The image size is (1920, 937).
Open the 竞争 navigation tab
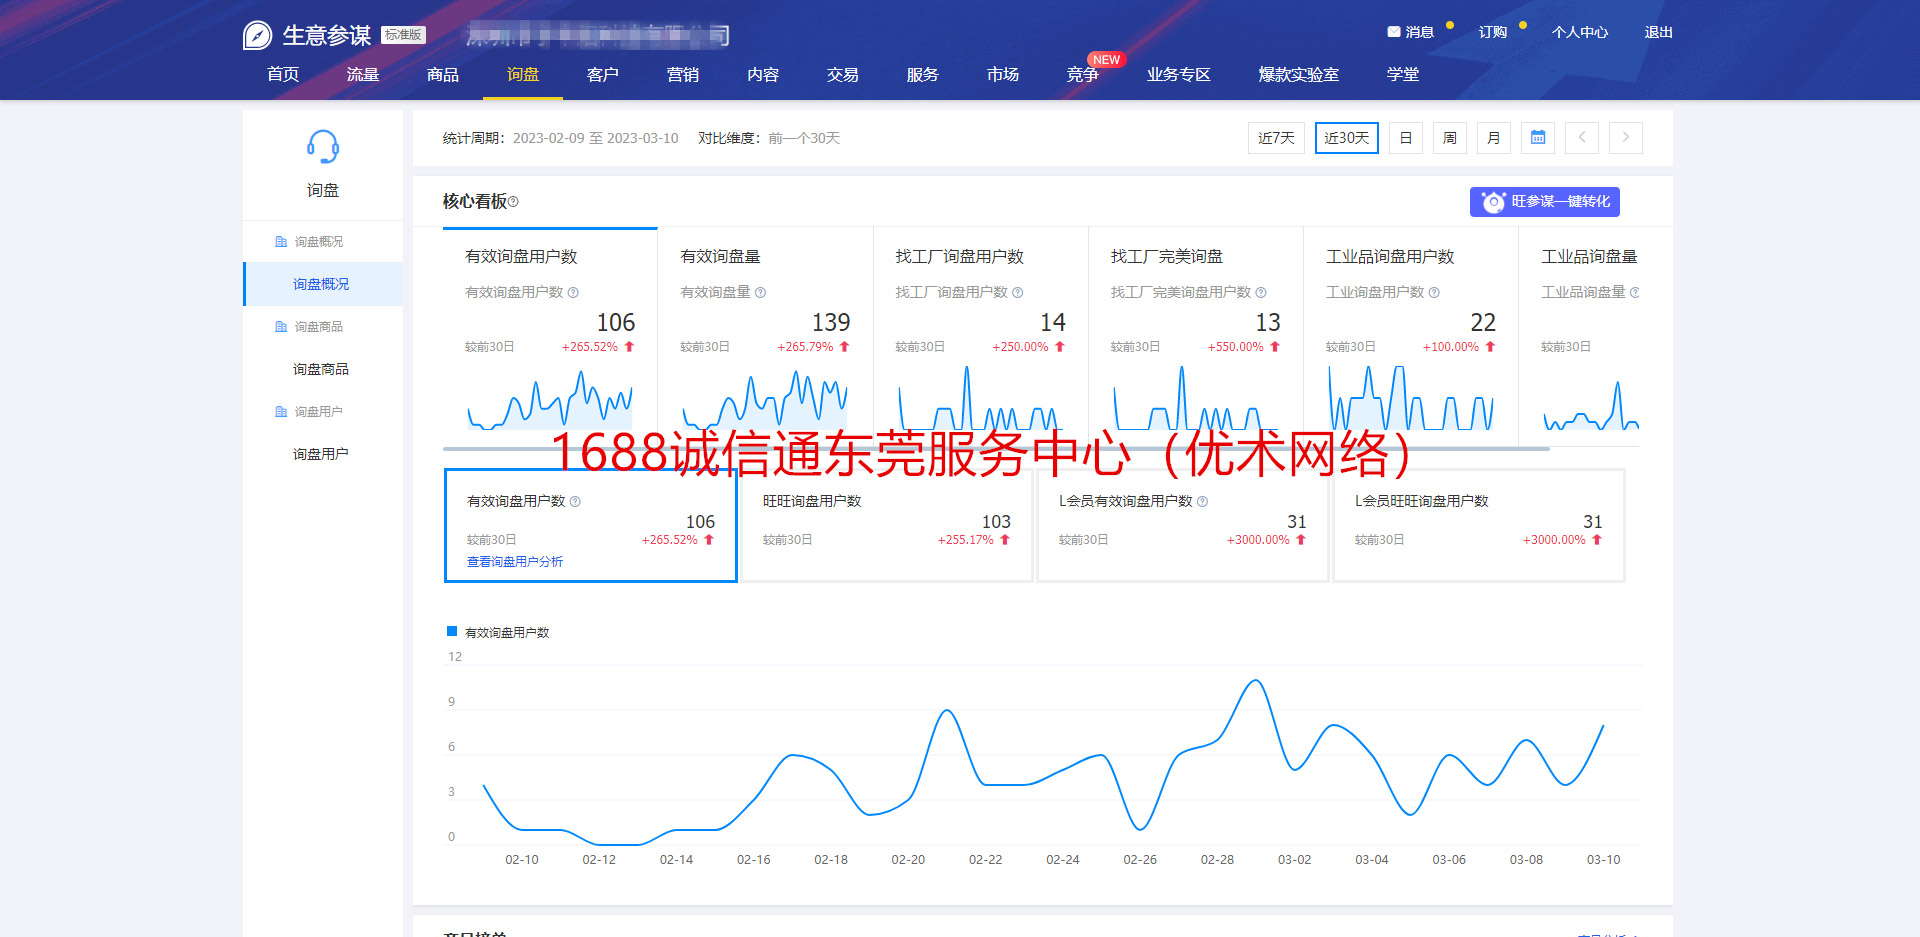[1082, 75]
